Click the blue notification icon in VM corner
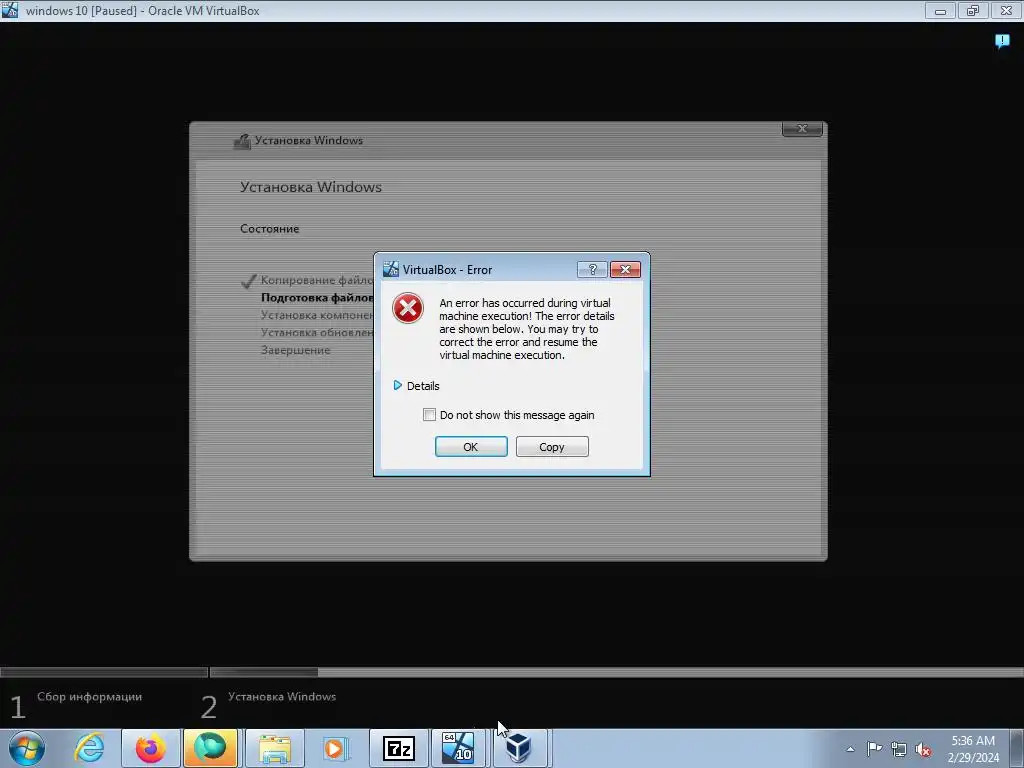Viewport: 1024px width, 768px height. click(1002, 41)
